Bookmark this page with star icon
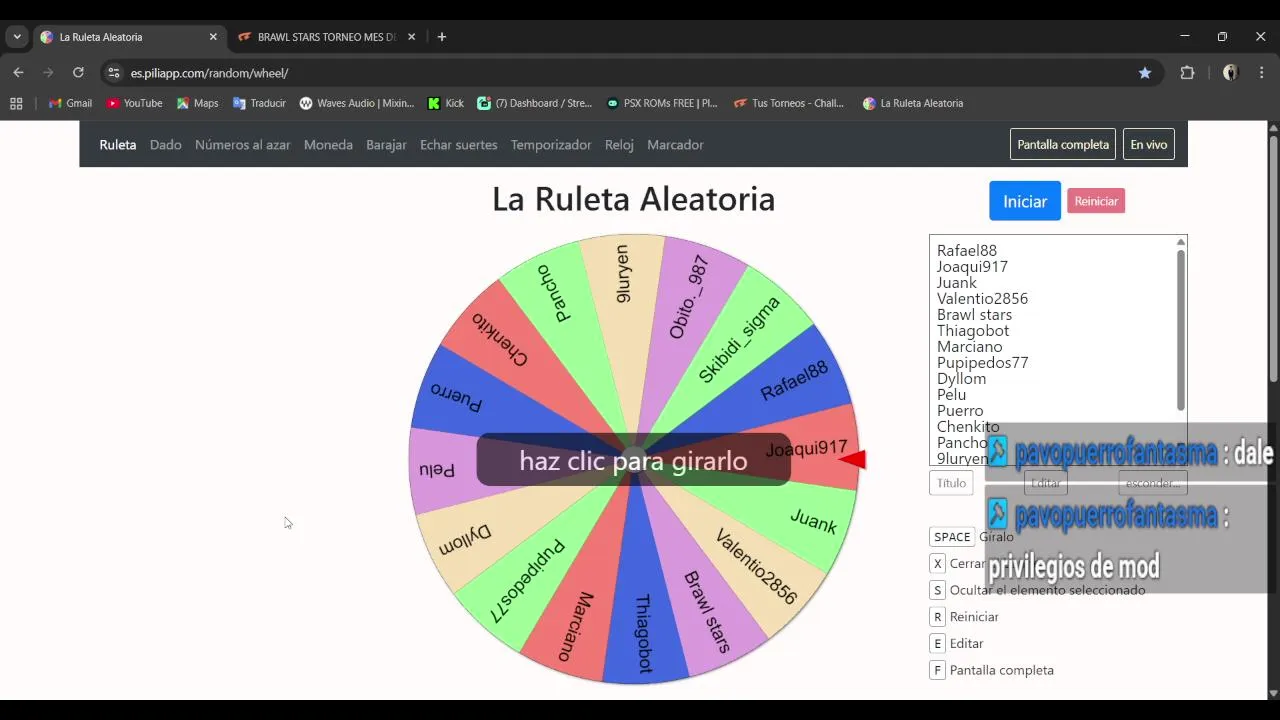The height and width of the screenshot is (720, 1280). coord(1145,73)
